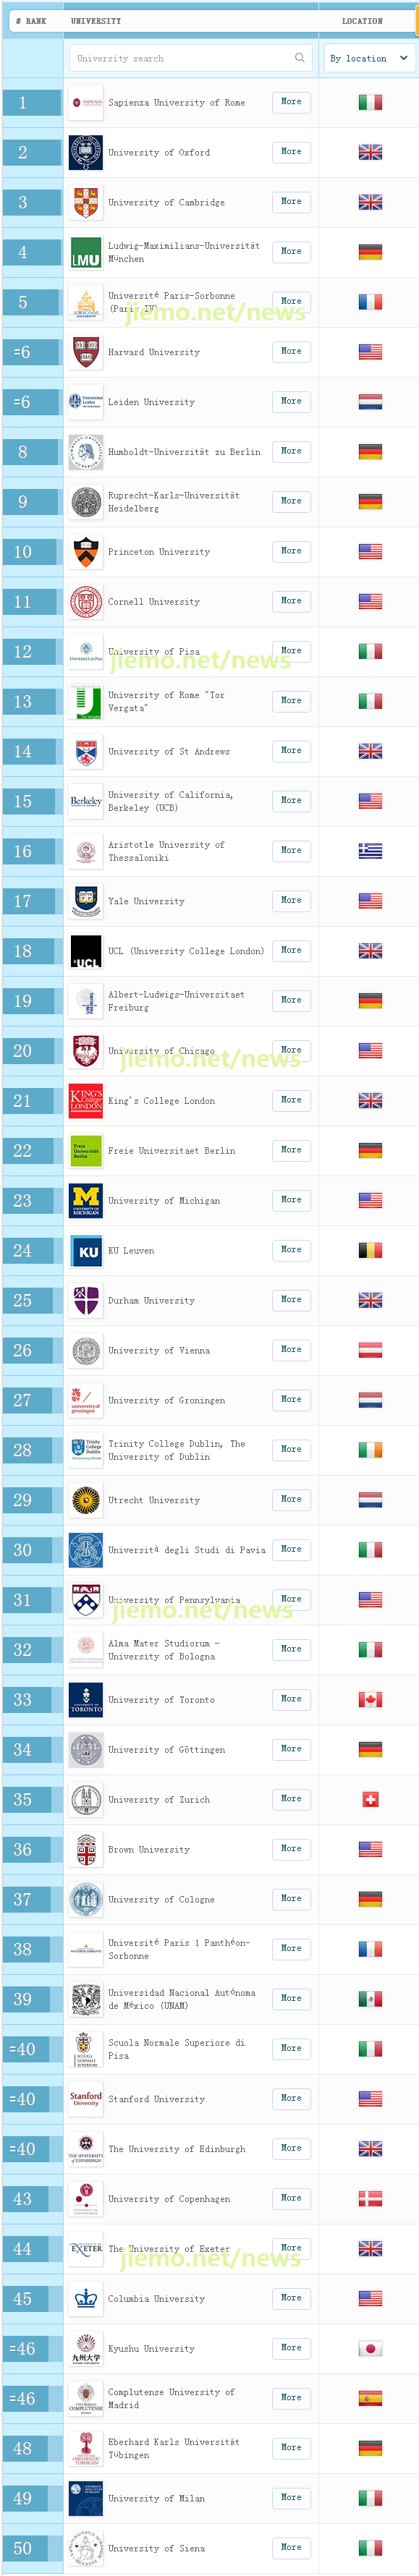Click the UNIVERSITY column header
This screenshot has width=419, height=2576.
click(96, 20)
